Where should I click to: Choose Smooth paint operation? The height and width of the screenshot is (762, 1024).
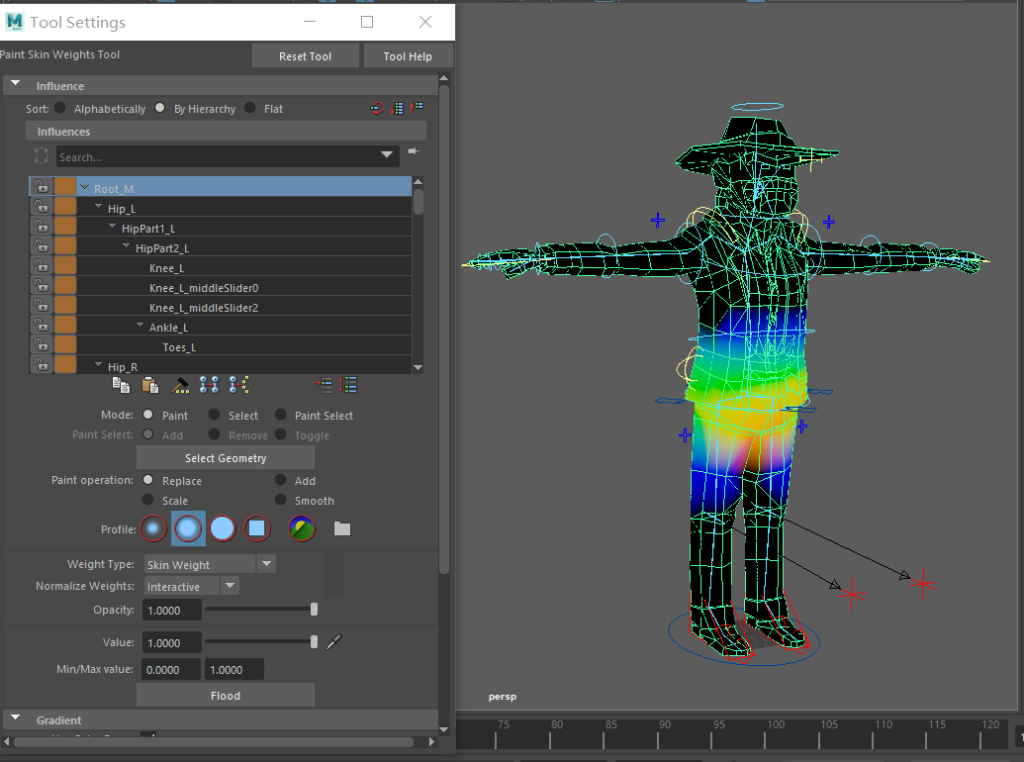281,500
